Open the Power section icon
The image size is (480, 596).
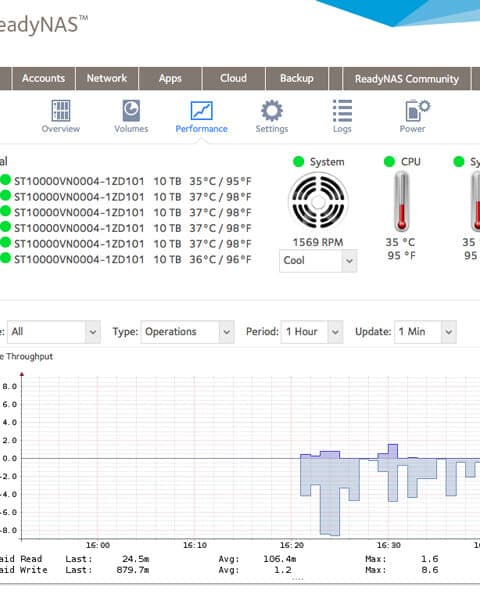pyautogui.click(x=417, y=111)
